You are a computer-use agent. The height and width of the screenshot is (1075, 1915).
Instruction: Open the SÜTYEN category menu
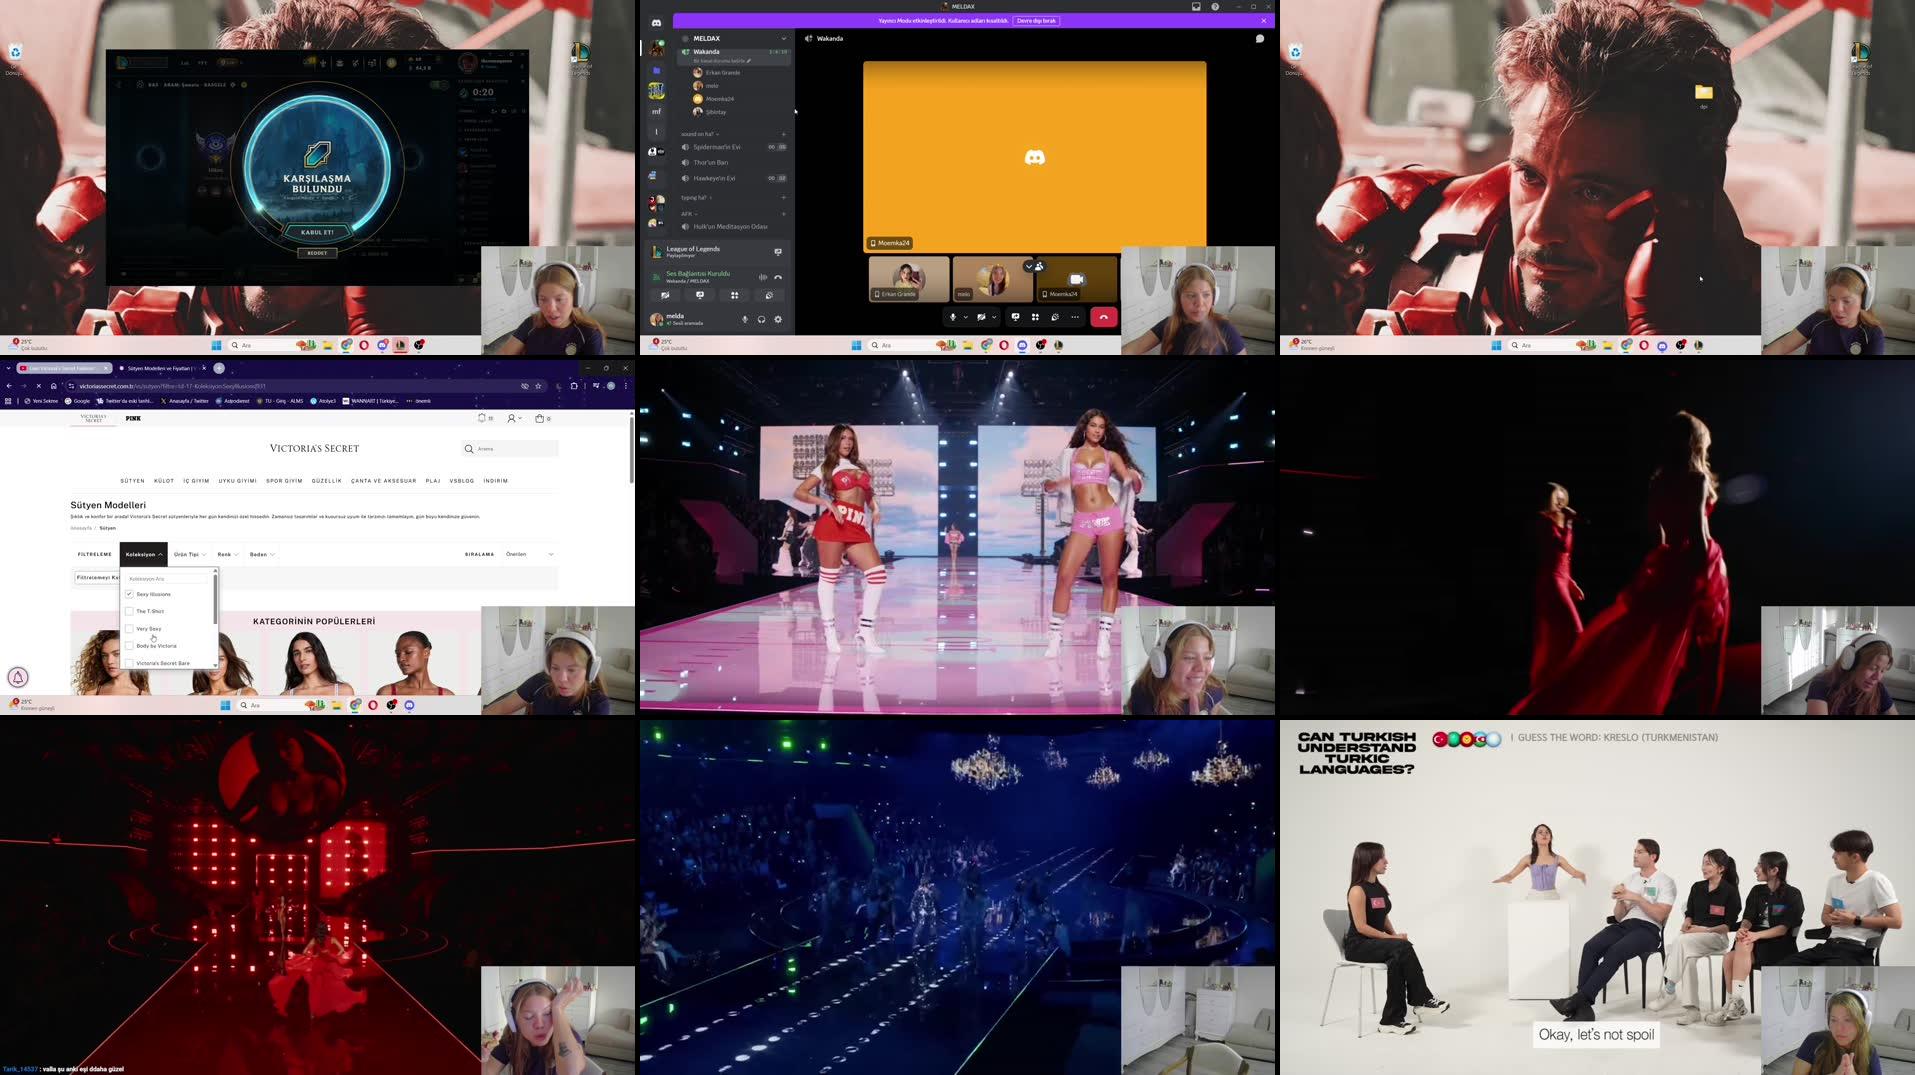(x=133, y=481)
